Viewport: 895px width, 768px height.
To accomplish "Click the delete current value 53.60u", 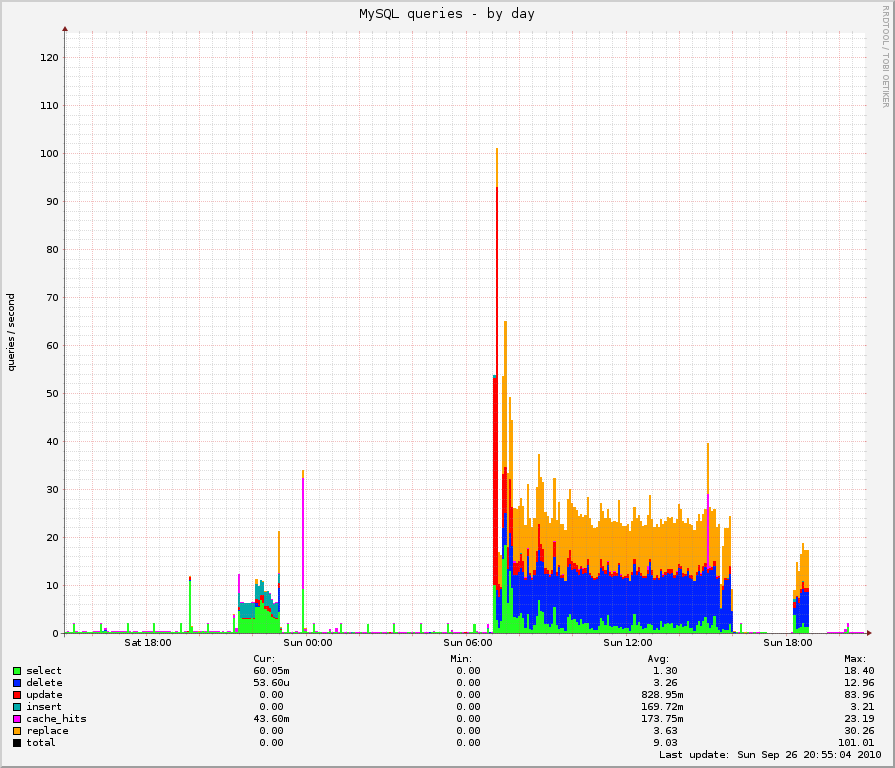I will coord(272,683).
